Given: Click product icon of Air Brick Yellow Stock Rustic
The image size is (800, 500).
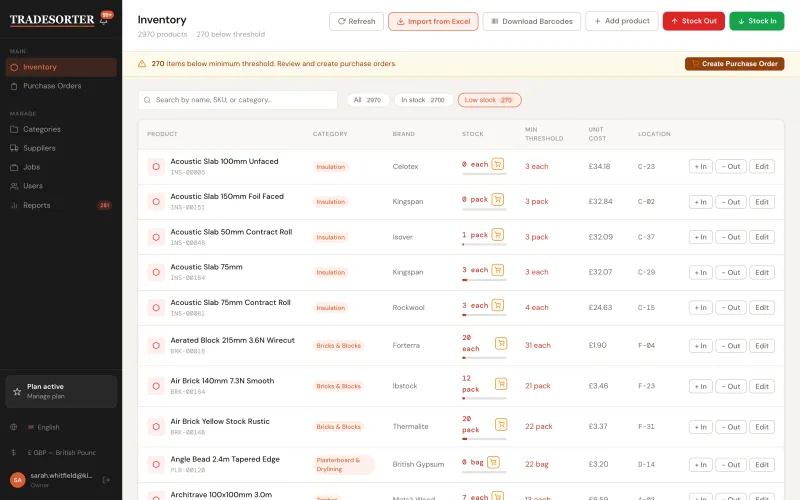Looking at the screenshot, I should click(x=156, y=427).
